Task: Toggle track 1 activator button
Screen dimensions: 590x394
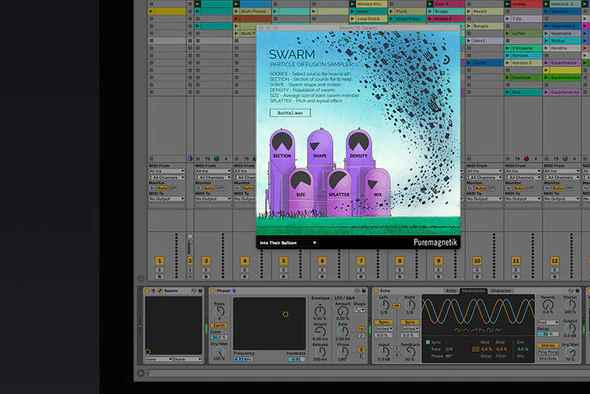Action: 160,260
